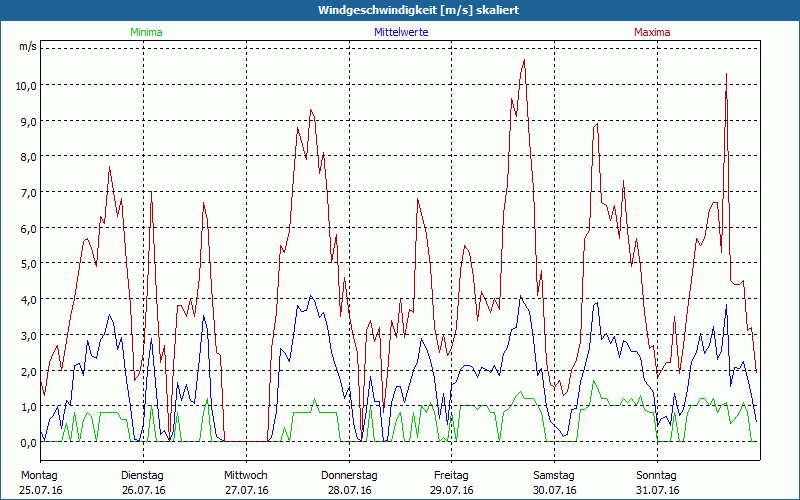The width and height of the screenshot is (800, 500).
Task: Select the red 'Maxima' legend label
Action: click(x=652, y=32)
